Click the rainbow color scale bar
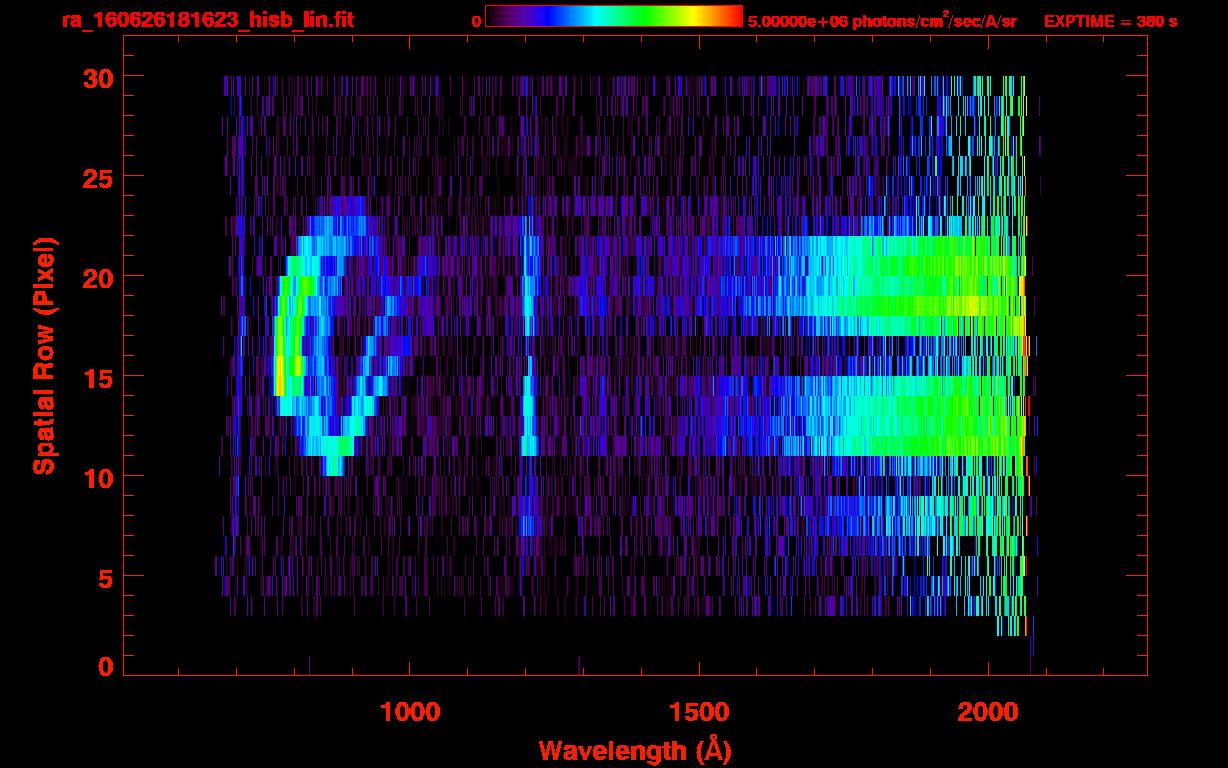The image size is (1228, 768). pyautogui.click(x=613, y=16)
